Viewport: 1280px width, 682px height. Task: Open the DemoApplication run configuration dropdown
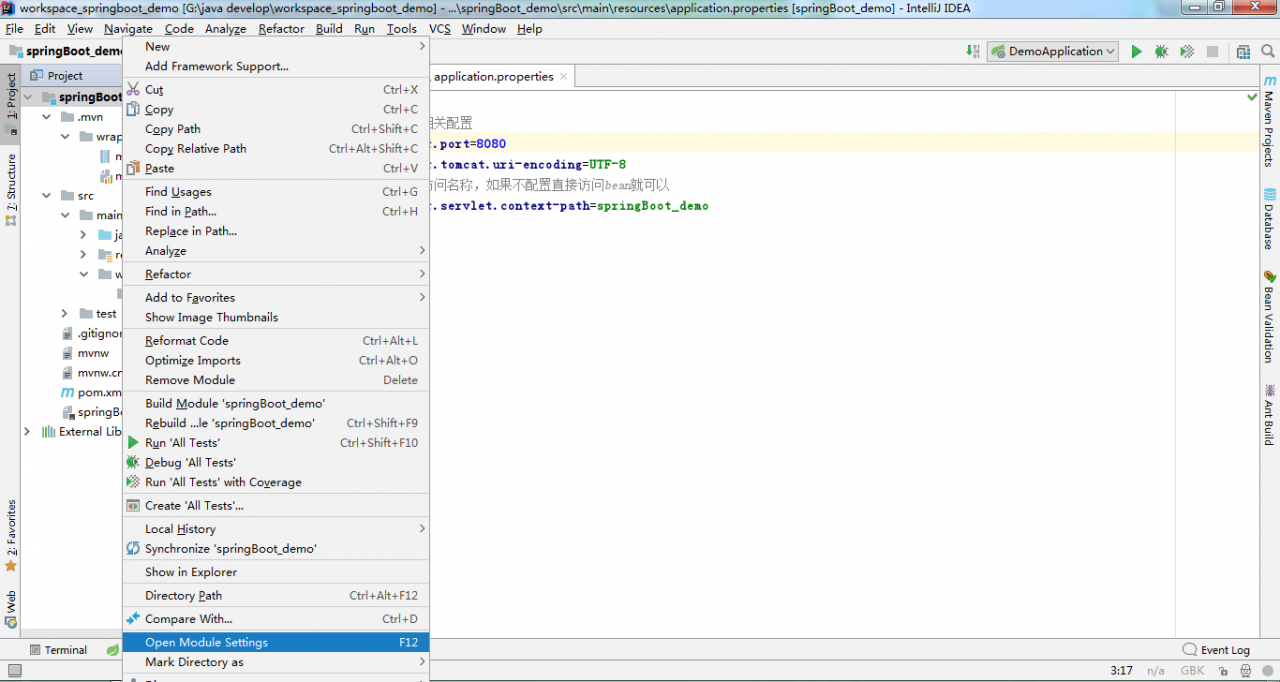click(1053, 51)
